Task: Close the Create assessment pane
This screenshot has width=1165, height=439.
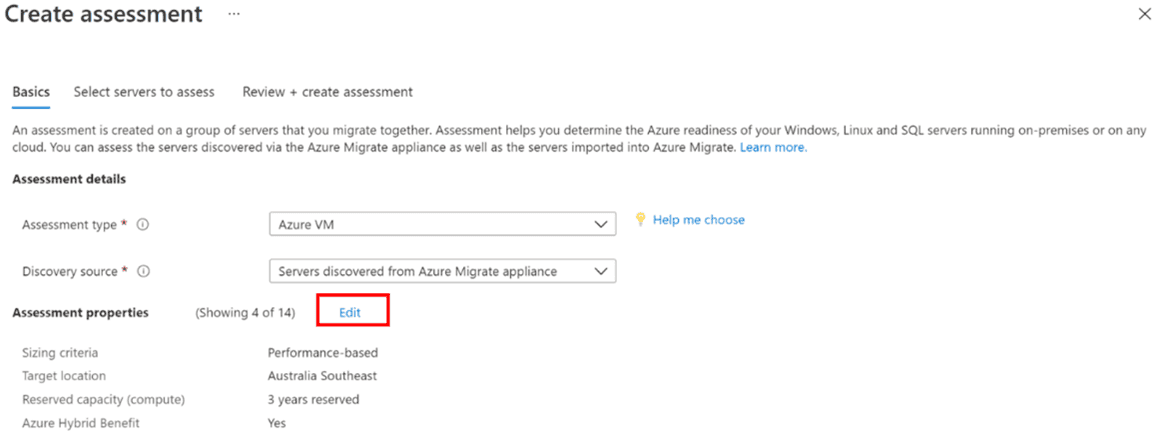Action: tap(1145, 14)
